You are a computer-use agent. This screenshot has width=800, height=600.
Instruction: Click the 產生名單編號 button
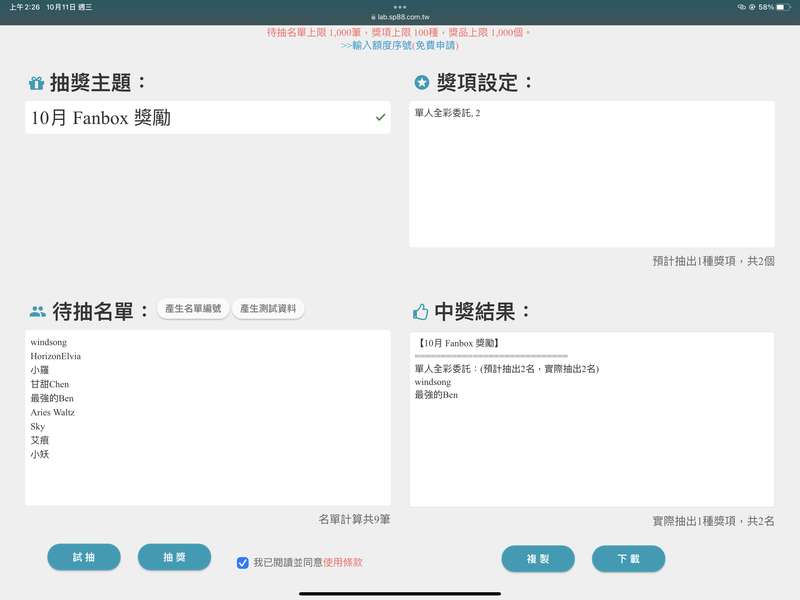(x=193, y=309)
